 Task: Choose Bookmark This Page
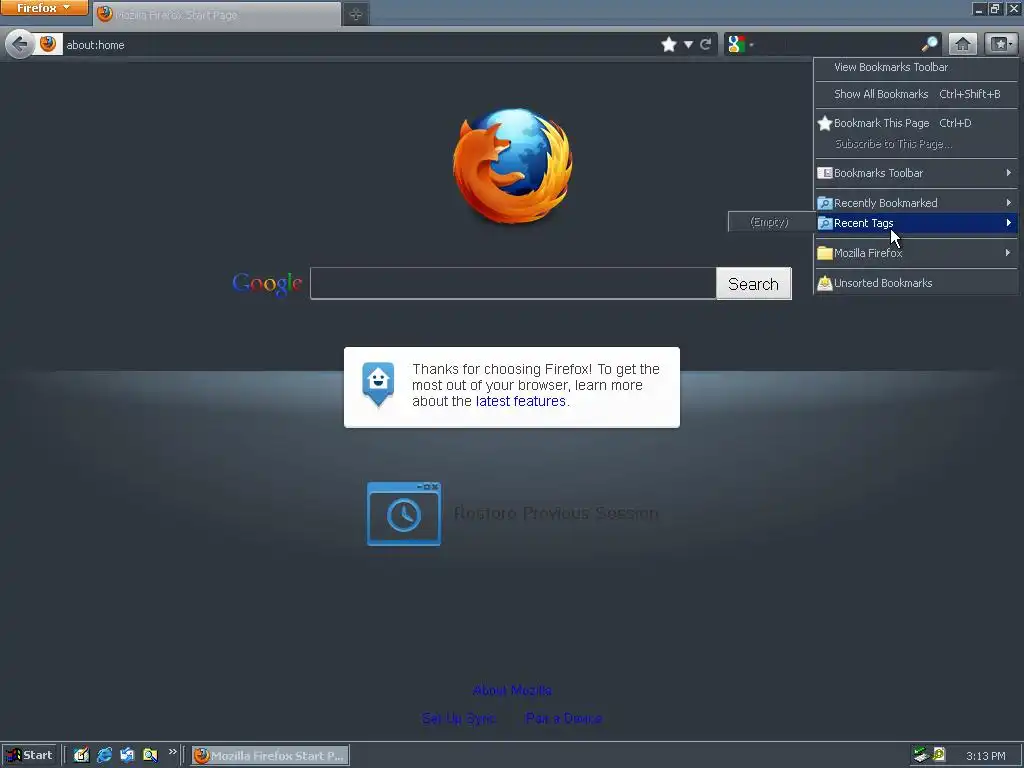(x=916, y=123)
